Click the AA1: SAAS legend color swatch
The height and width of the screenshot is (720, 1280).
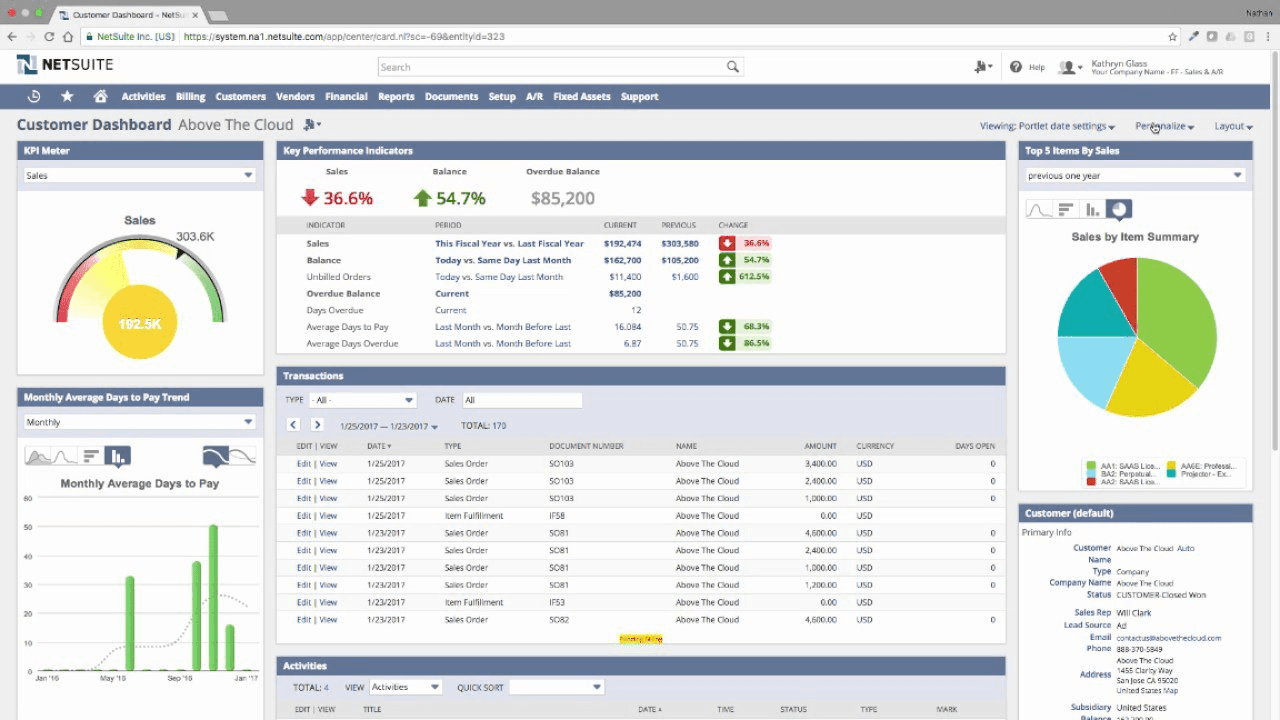[1092, 466]
